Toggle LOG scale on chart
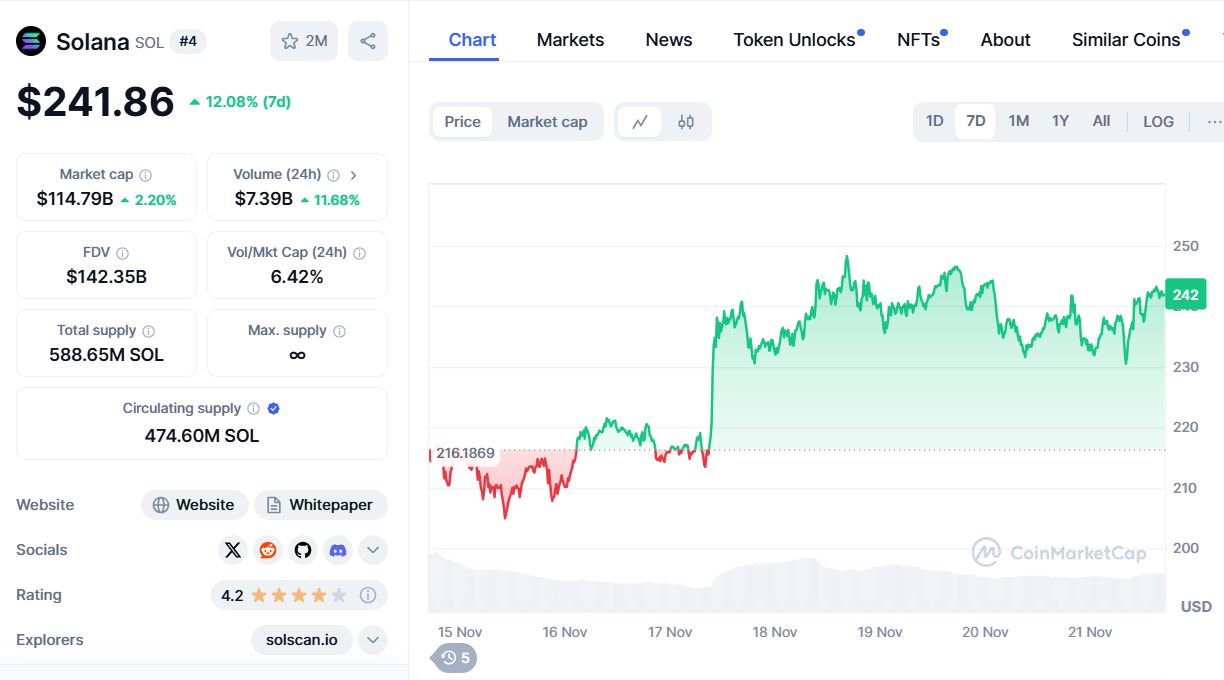This screenshot has width=1224, height=680. [x=1158, y=121]
